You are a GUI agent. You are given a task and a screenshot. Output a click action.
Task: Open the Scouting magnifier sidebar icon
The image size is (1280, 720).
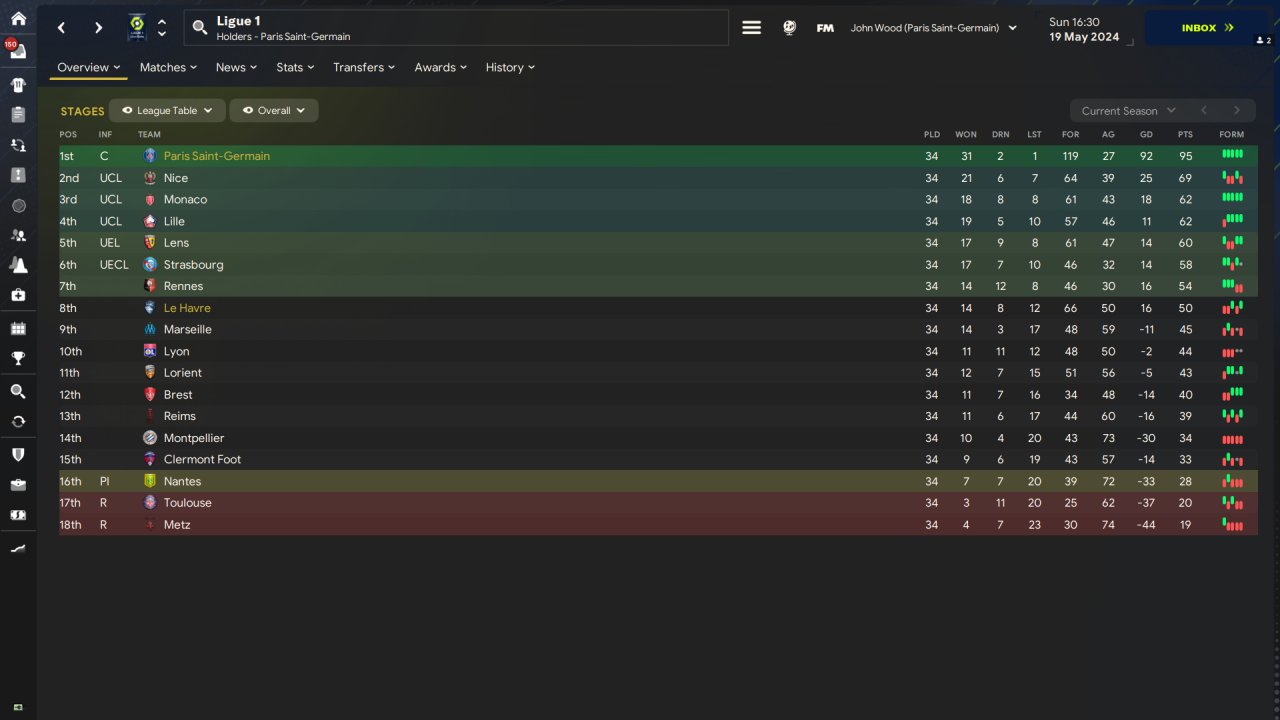[18, 391]
